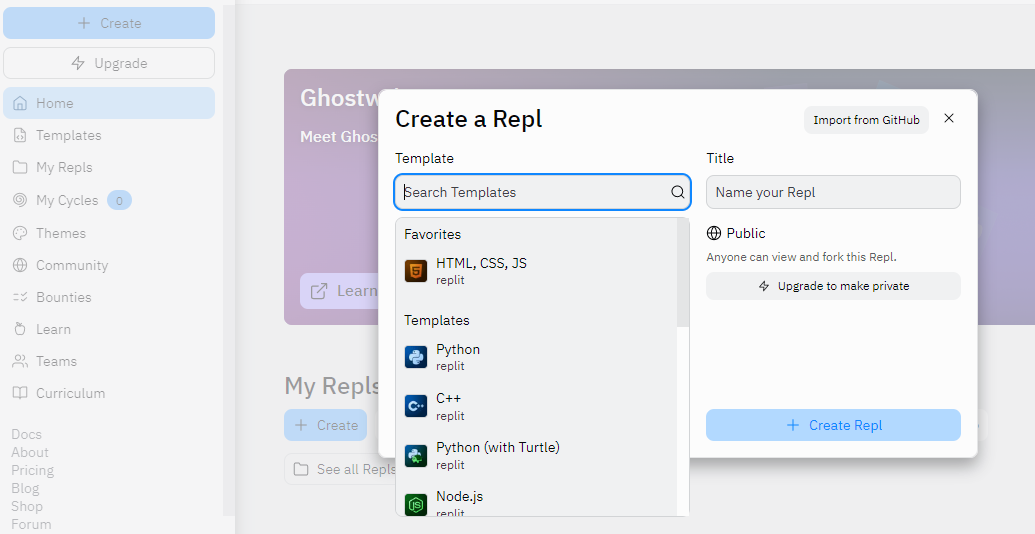Open the Shop link
This screenshot has width=1035, height=534.
[x=27, y=506]
